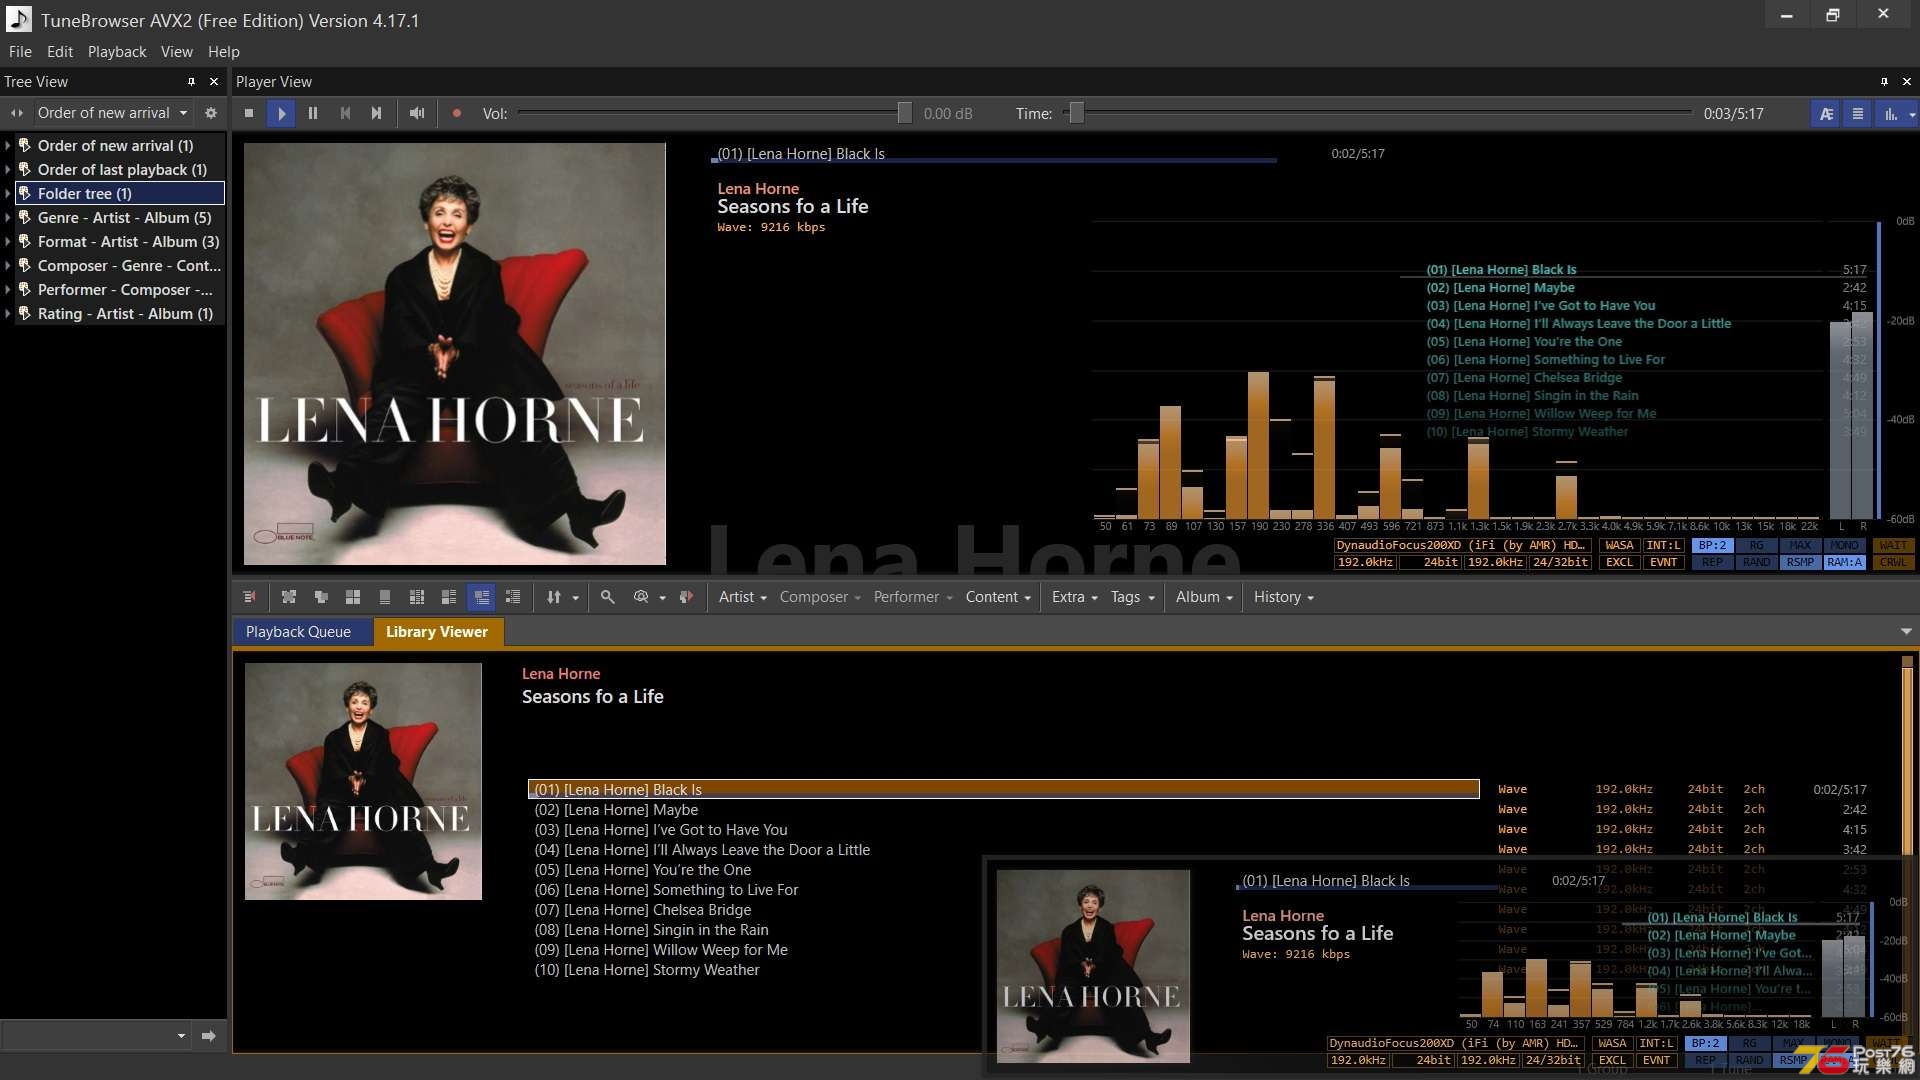Click the equalizer bar chart icon

[1888, 113]
